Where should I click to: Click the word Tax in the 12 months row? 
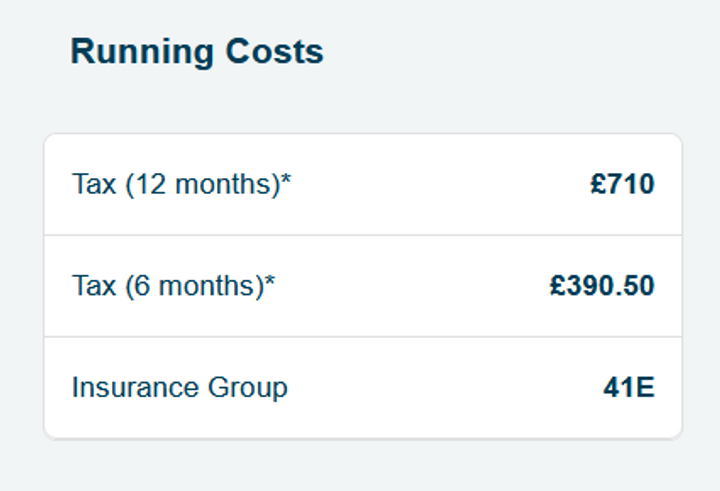pyautogui.click(x=94, y=184)
